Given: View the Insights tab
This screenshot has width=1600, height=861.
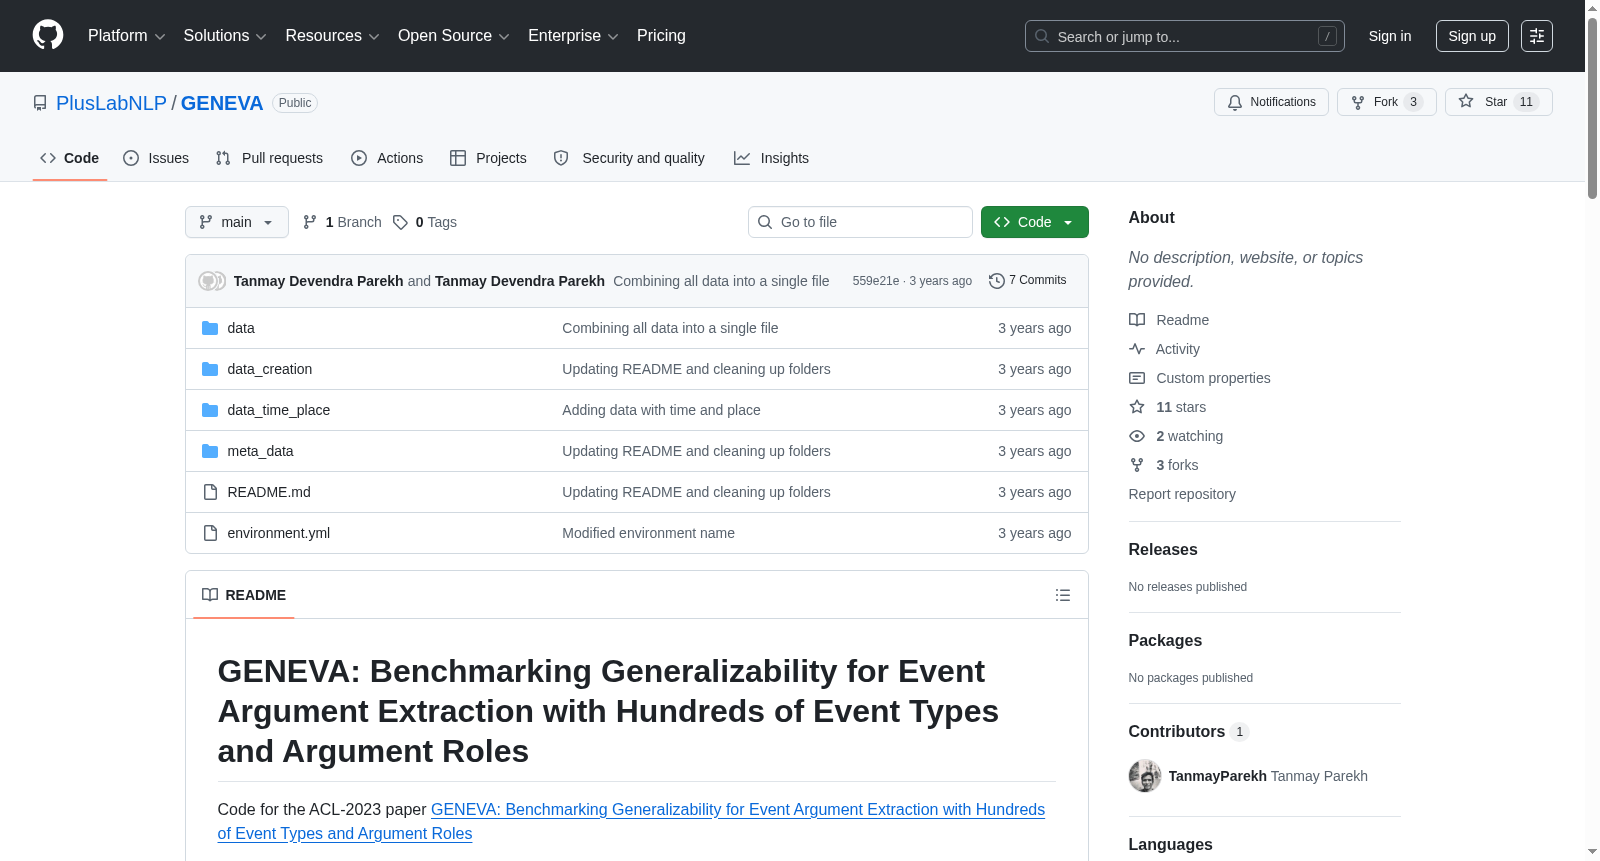Looking at the screenshot, I should tap(771, 158).
